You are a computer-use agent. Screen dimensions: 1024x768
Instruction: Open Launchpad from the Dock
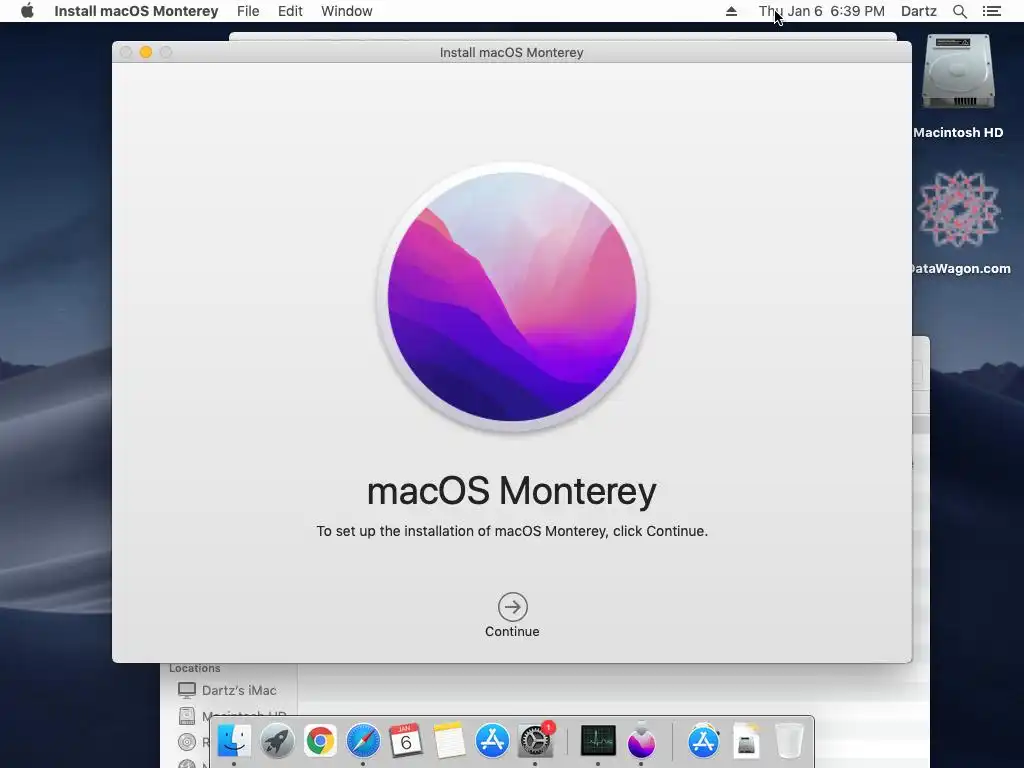pos(277,741)
